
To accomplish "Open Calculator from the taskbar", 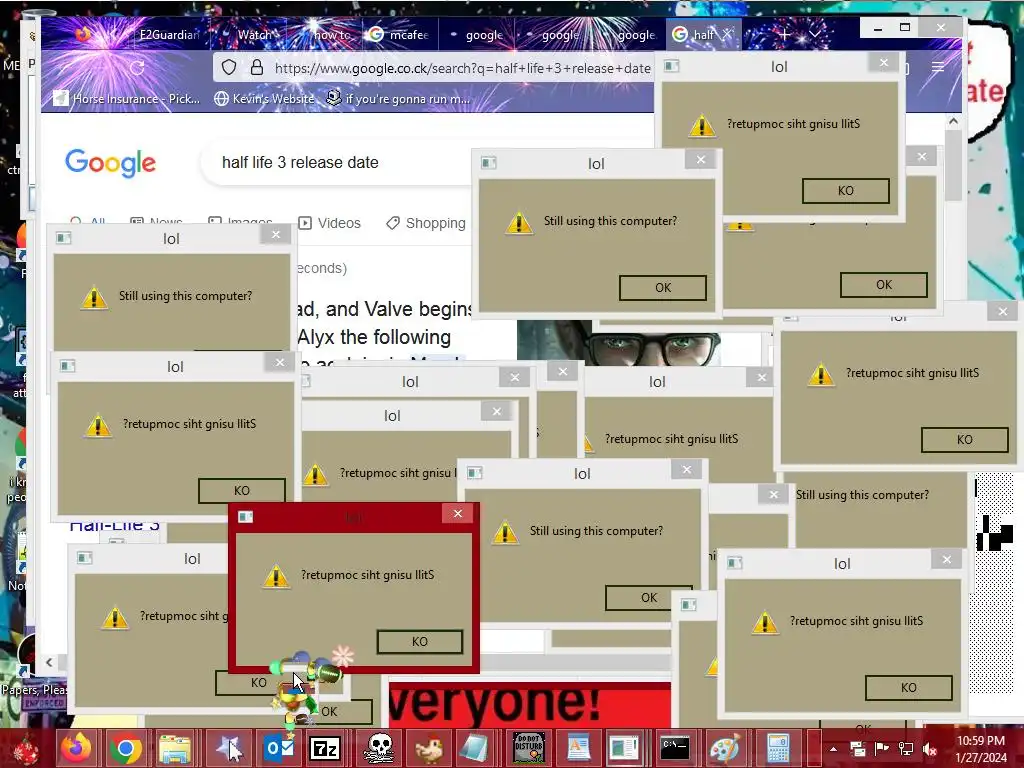I will point(778,748).
